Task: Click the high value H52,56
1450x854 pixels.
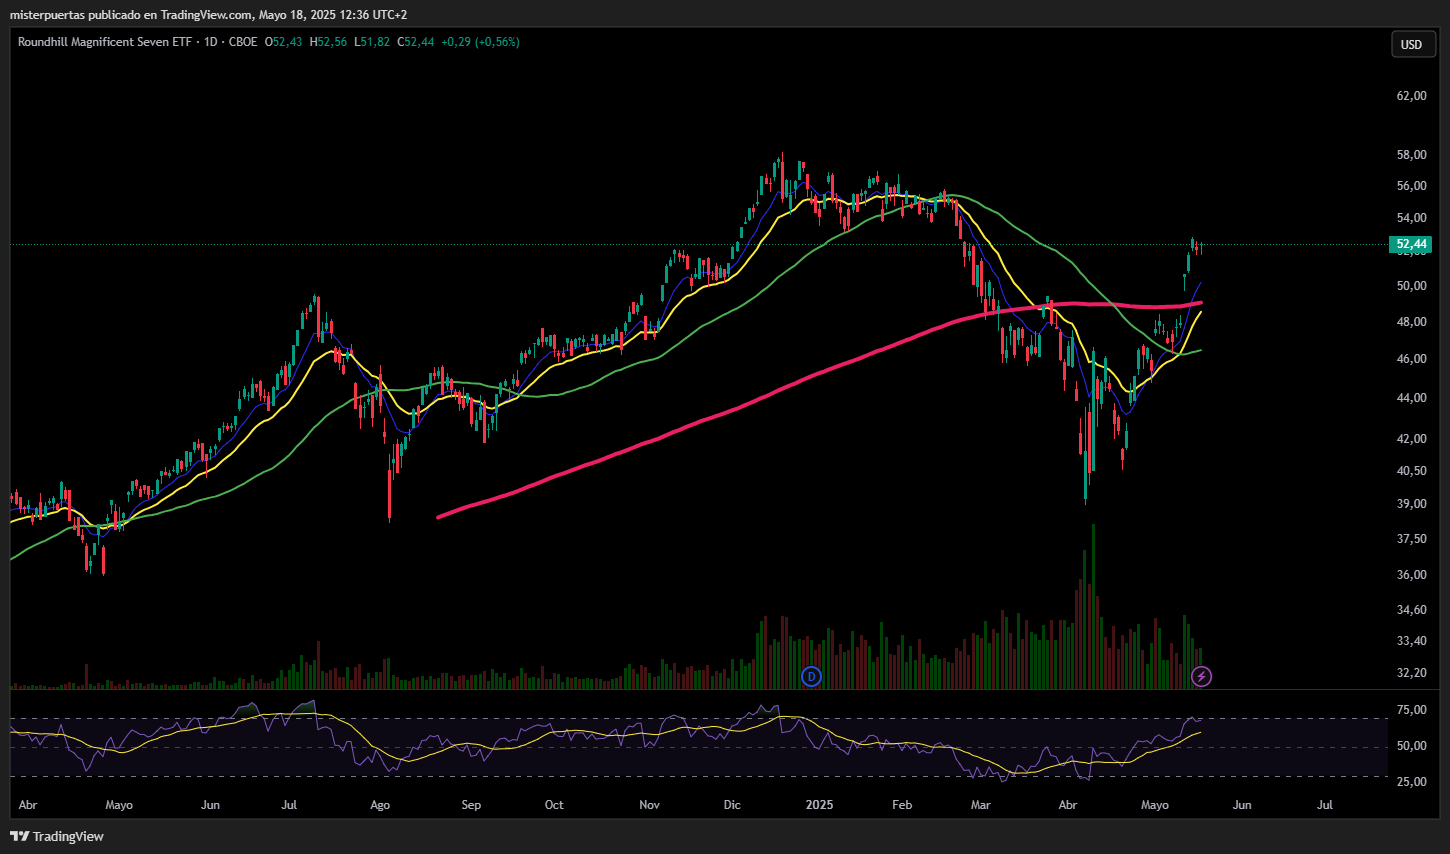Action: click(x=328, y=42)
